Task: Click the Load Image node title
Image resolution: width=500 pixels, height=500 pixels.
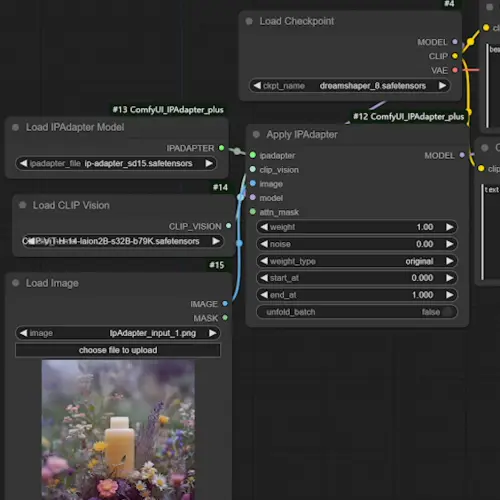Action: click(x=52, y=283)
